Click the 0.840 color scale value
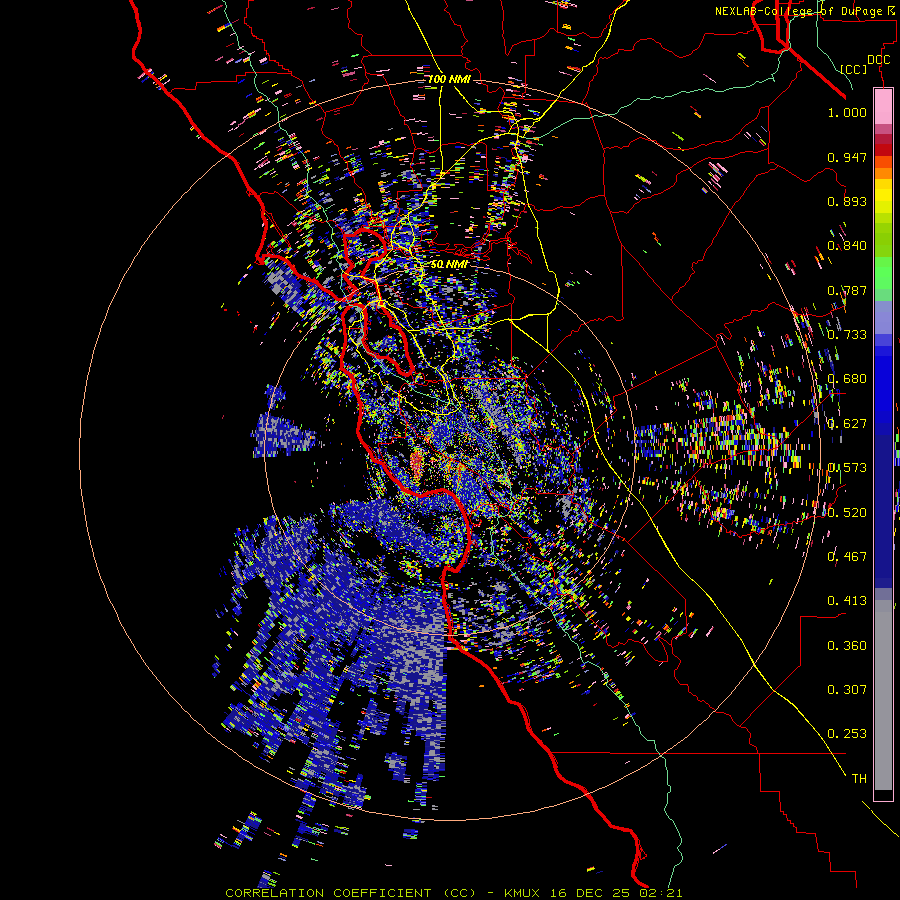Viewport: 900px width, 900px height. tap(847, 246)
